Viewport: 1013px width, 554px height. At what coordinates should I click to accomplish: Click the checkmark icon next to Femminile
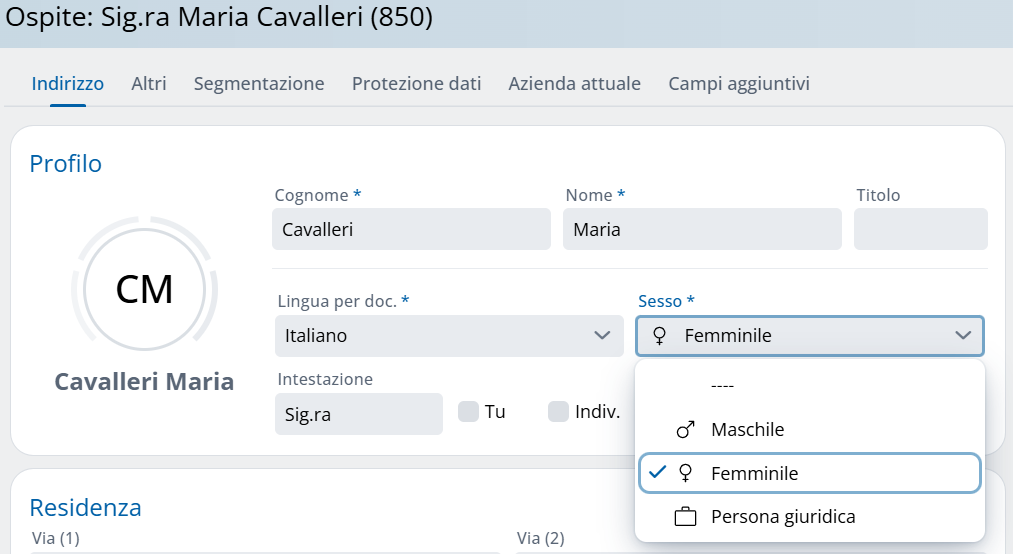pos(656,473)
